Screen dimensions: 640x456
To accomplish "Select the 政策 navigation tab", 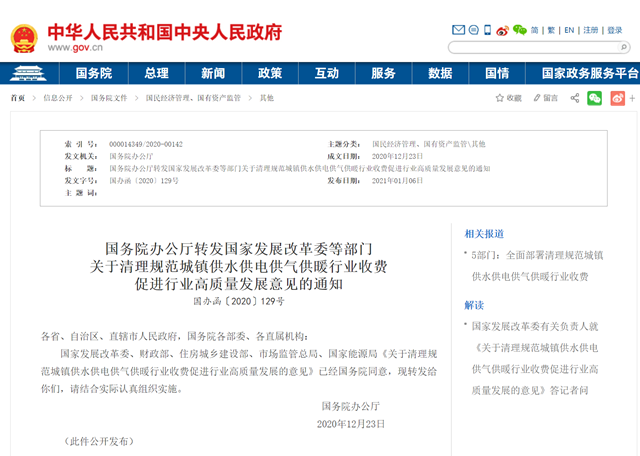I will click(x=270, y=73).
